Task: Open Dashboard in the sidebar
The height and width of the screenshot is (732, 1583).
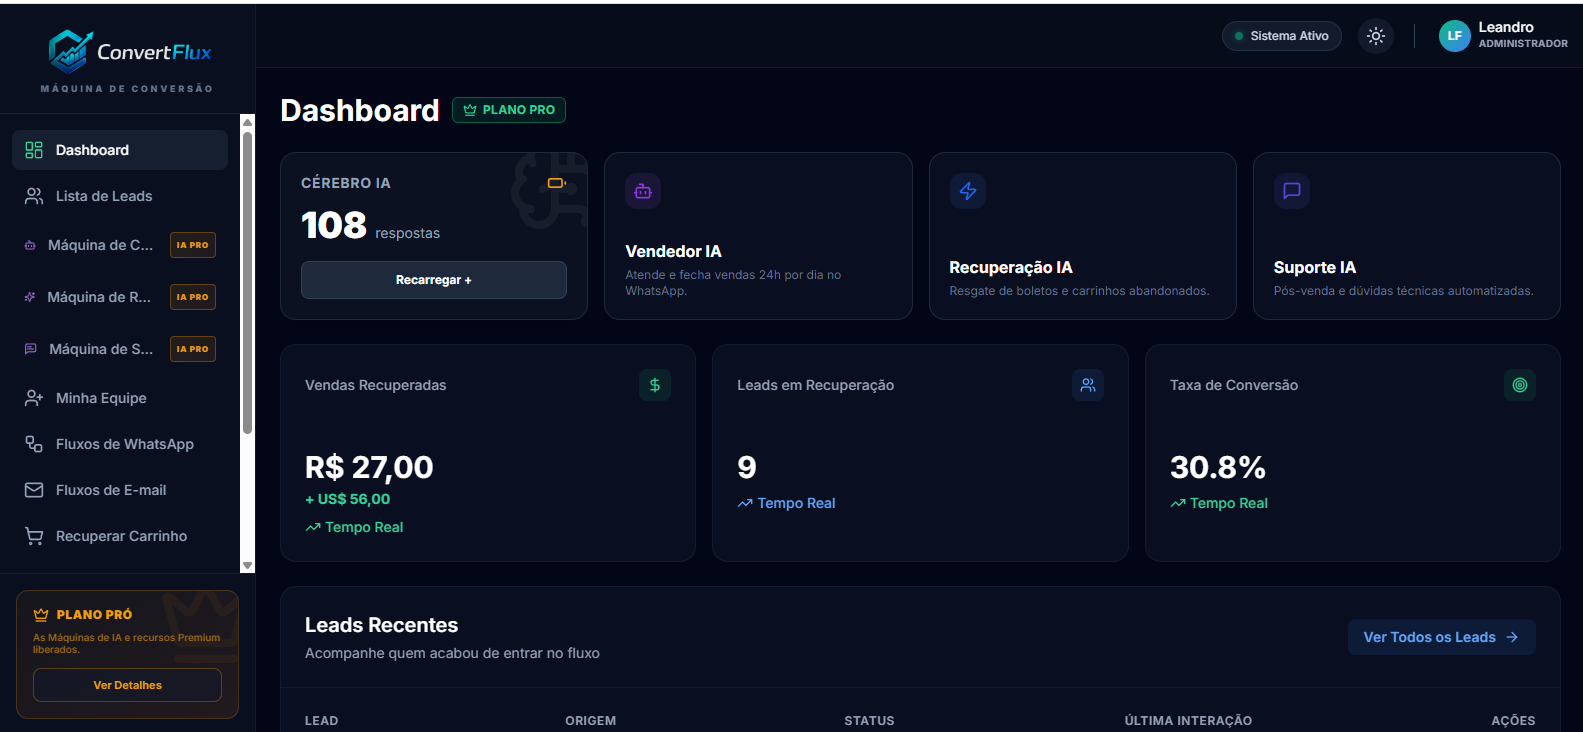Action: pos(120,150)
